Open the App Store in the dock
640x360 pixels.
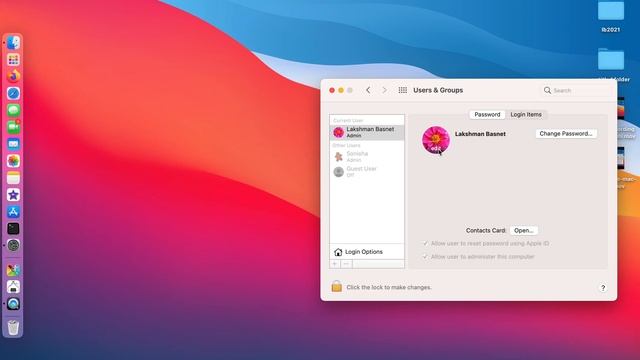(x=13, y=212)
